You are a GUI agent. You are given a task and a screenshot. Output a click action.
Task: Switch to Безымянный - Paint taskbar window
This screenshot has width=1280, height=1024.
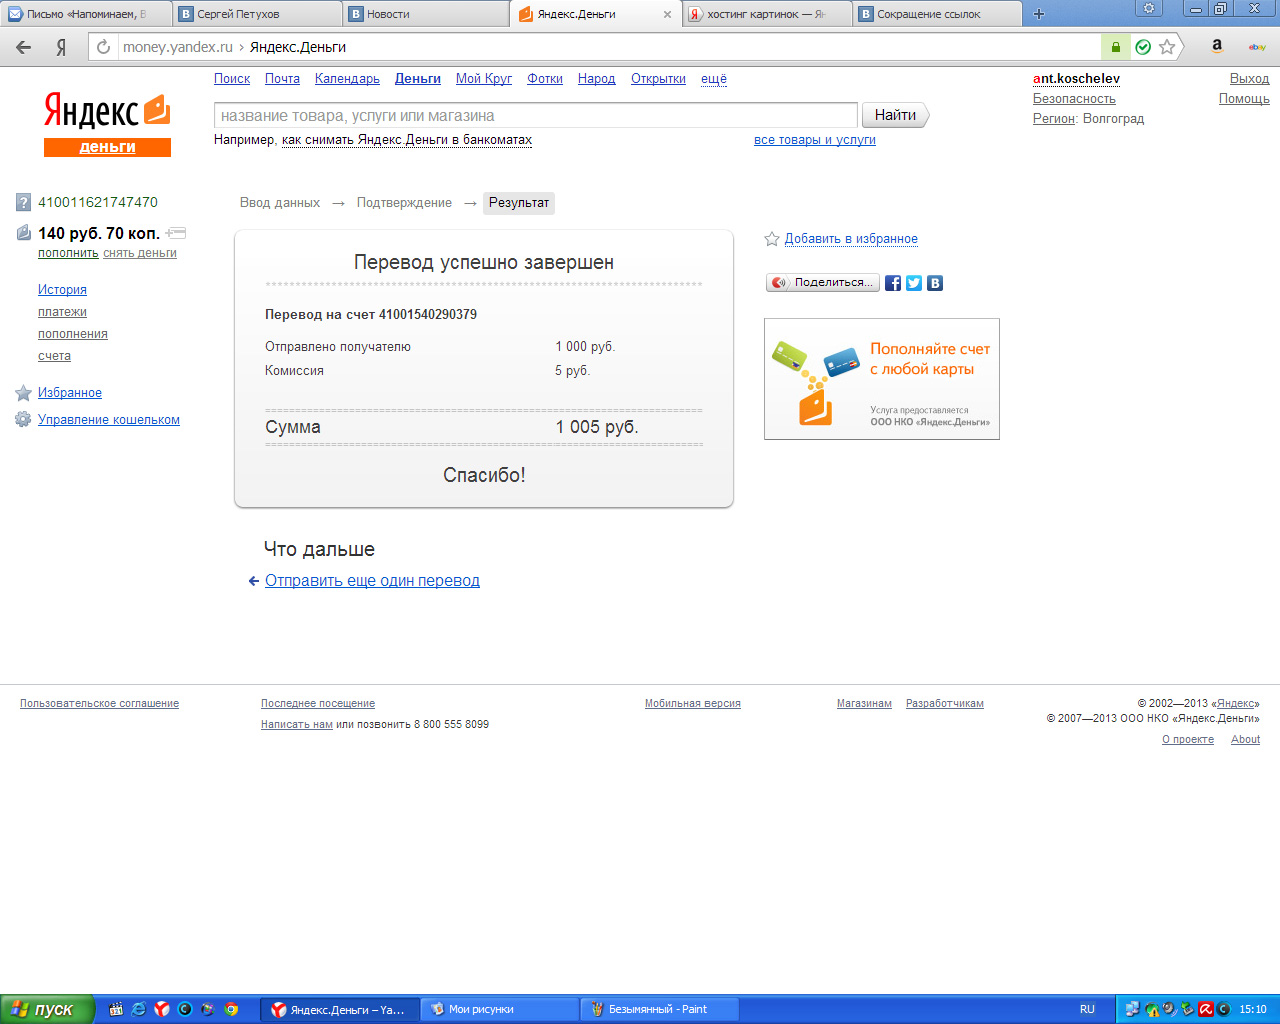pyautogui.click(x=660, y=1009)
